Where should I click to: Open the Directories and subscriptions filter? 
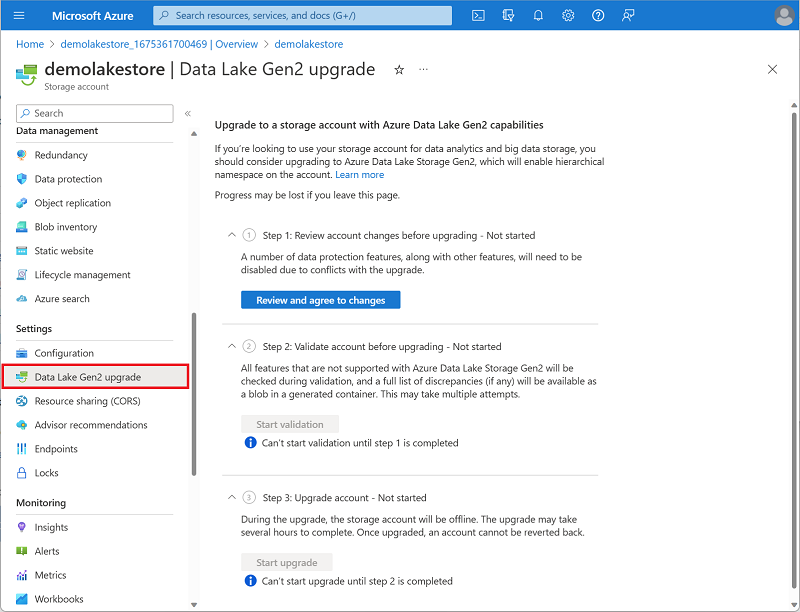(x=508, y=15)
